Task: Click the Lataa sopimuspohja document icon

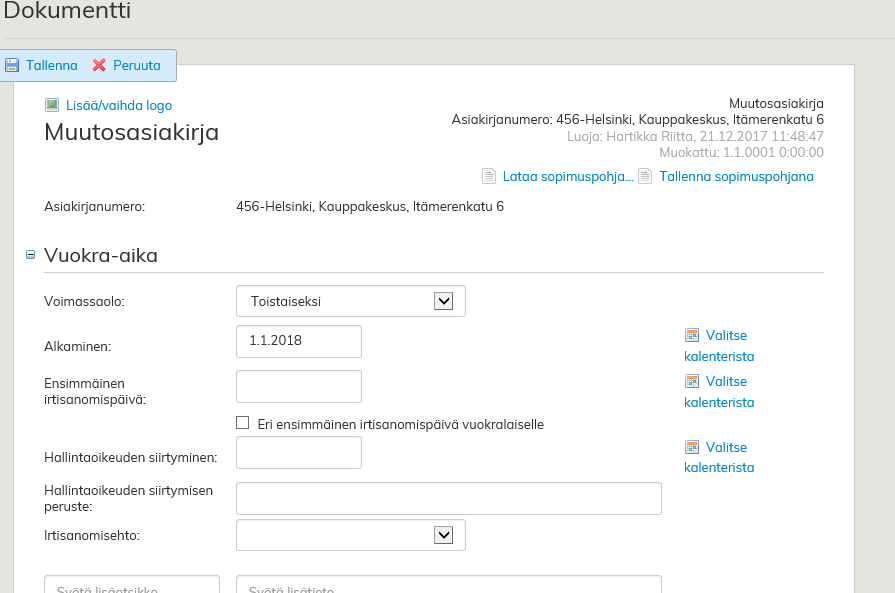Action: (489, 177)
